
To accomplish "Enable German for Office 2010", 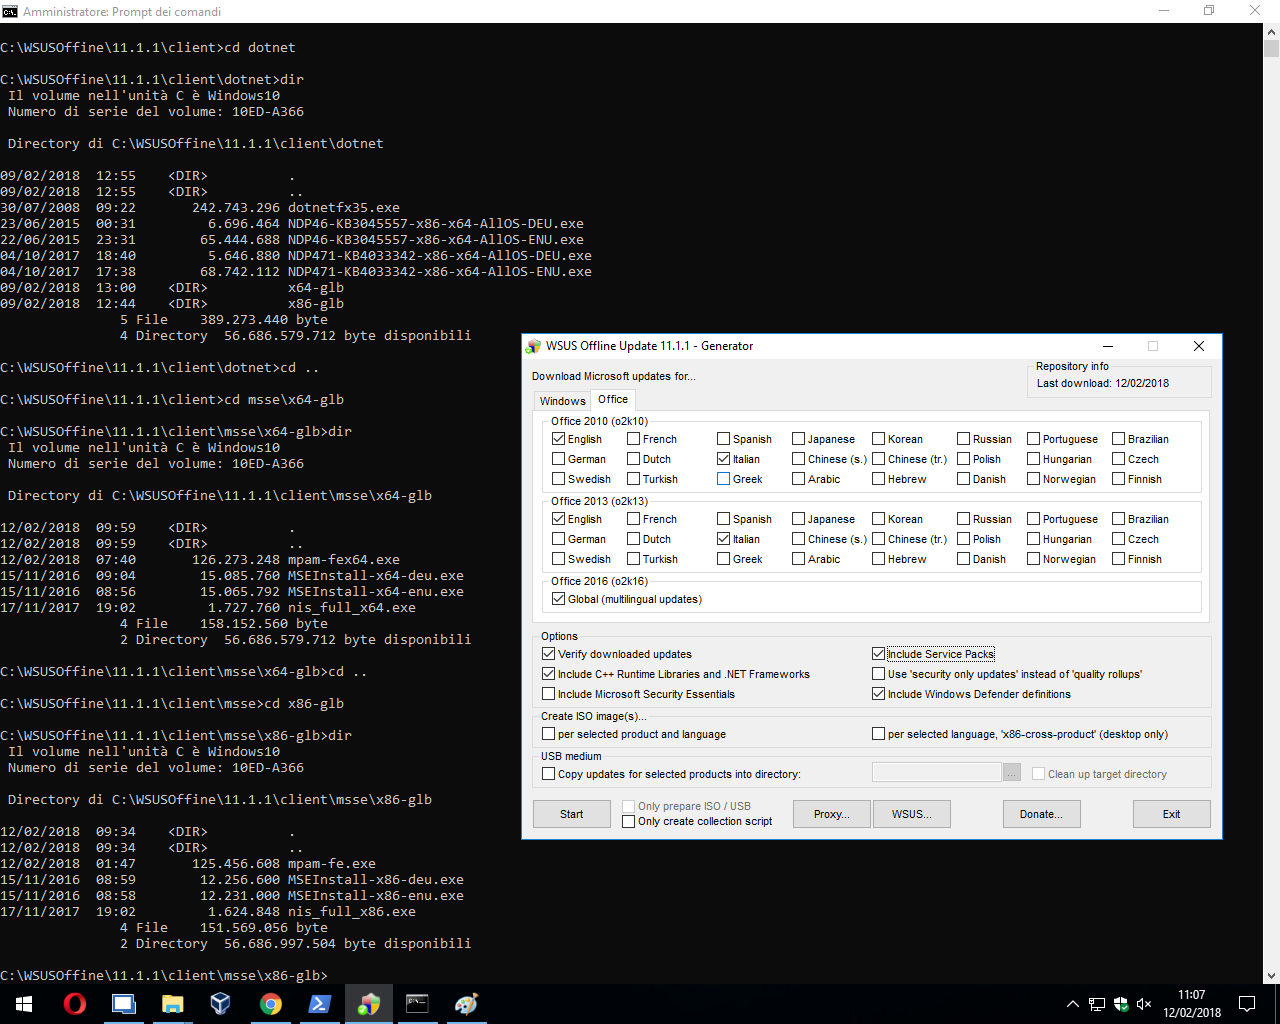I will (x=559, y=459).
